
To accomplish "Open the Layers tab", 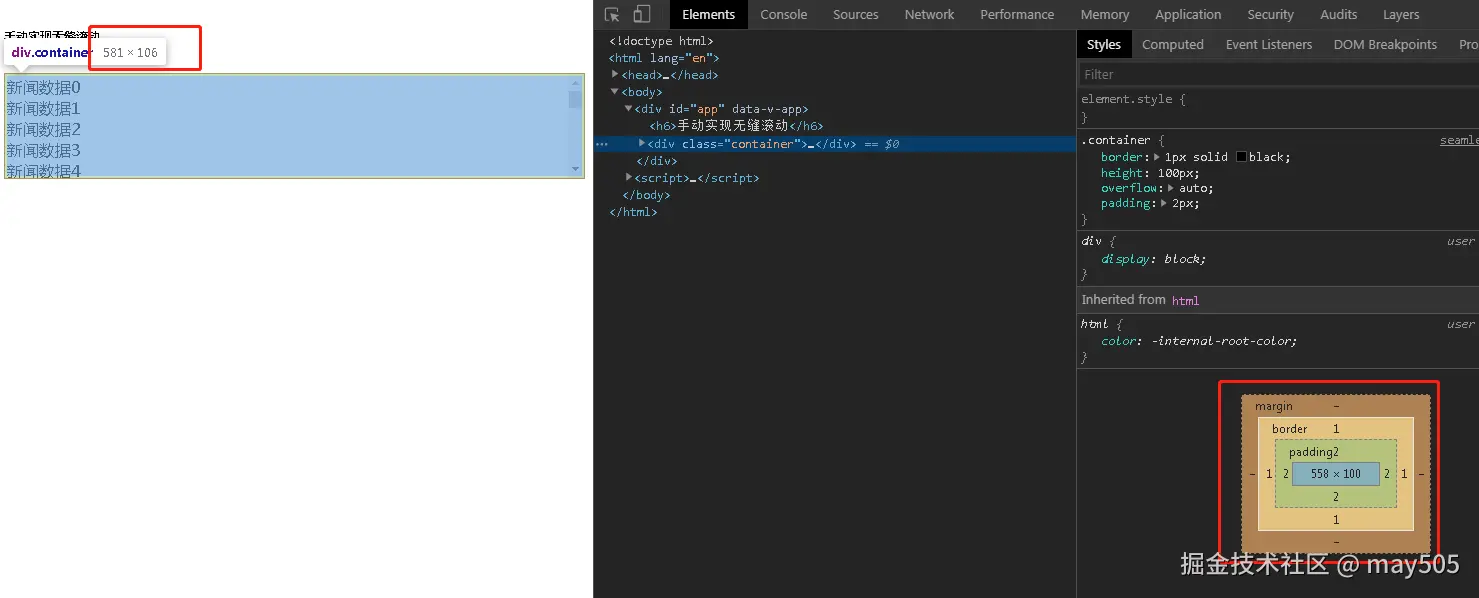I will tap(1401, 14).
